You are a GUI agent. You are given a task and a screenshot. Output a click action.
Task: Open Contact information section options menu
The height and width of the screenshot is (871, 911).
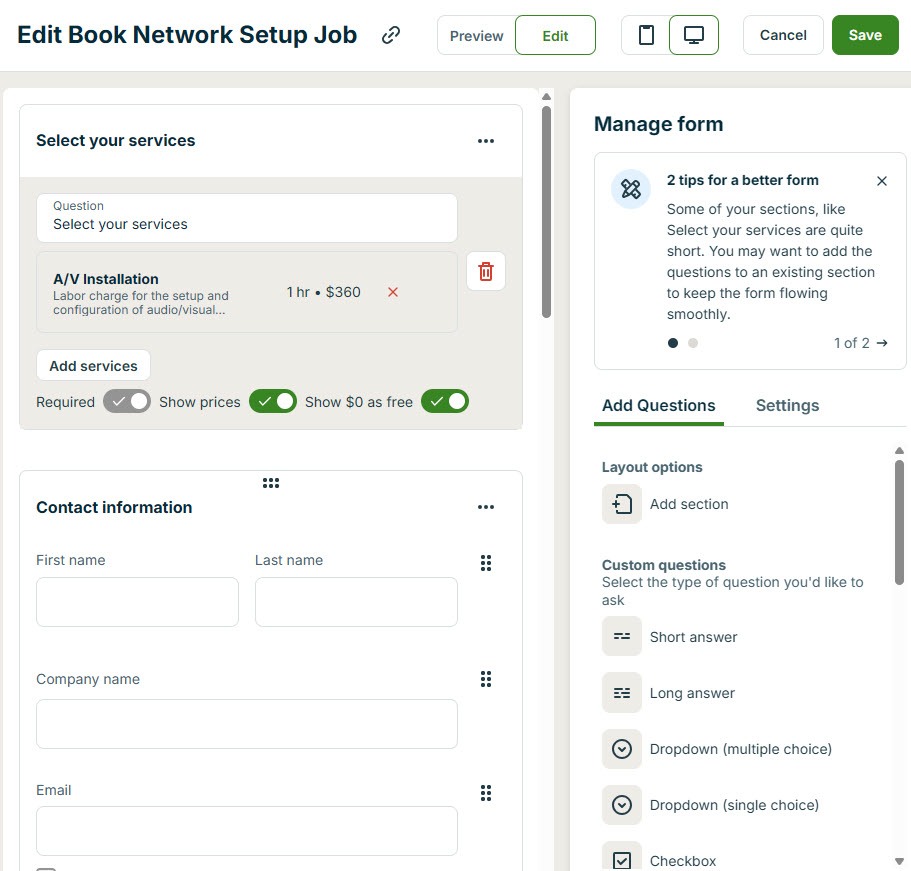point(486,507)
